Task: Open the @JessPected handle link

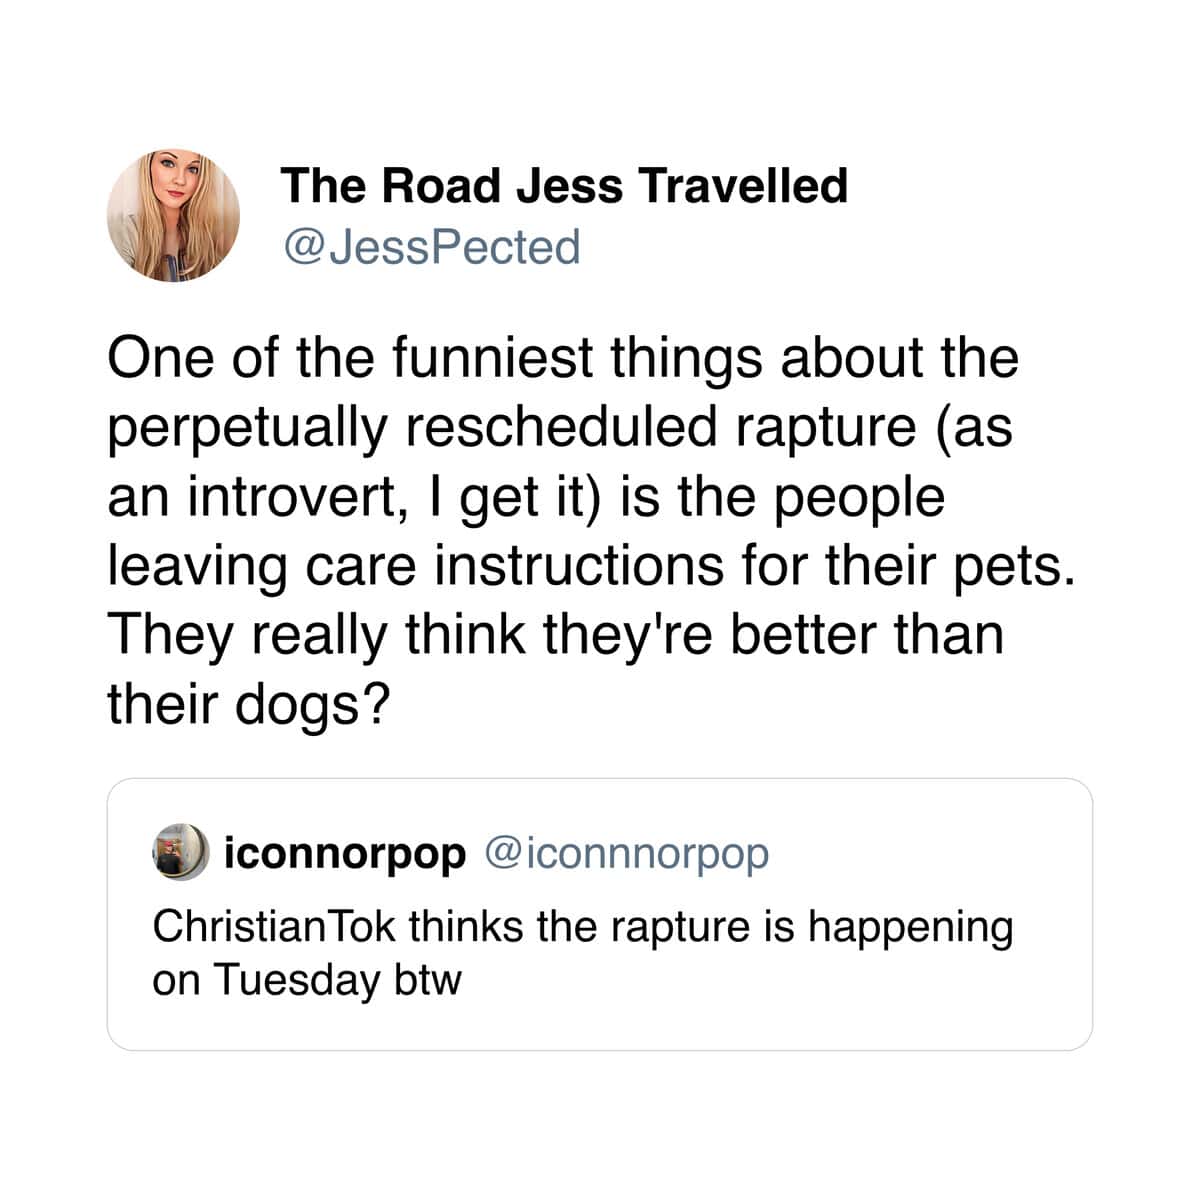Action: pos(431,247)
